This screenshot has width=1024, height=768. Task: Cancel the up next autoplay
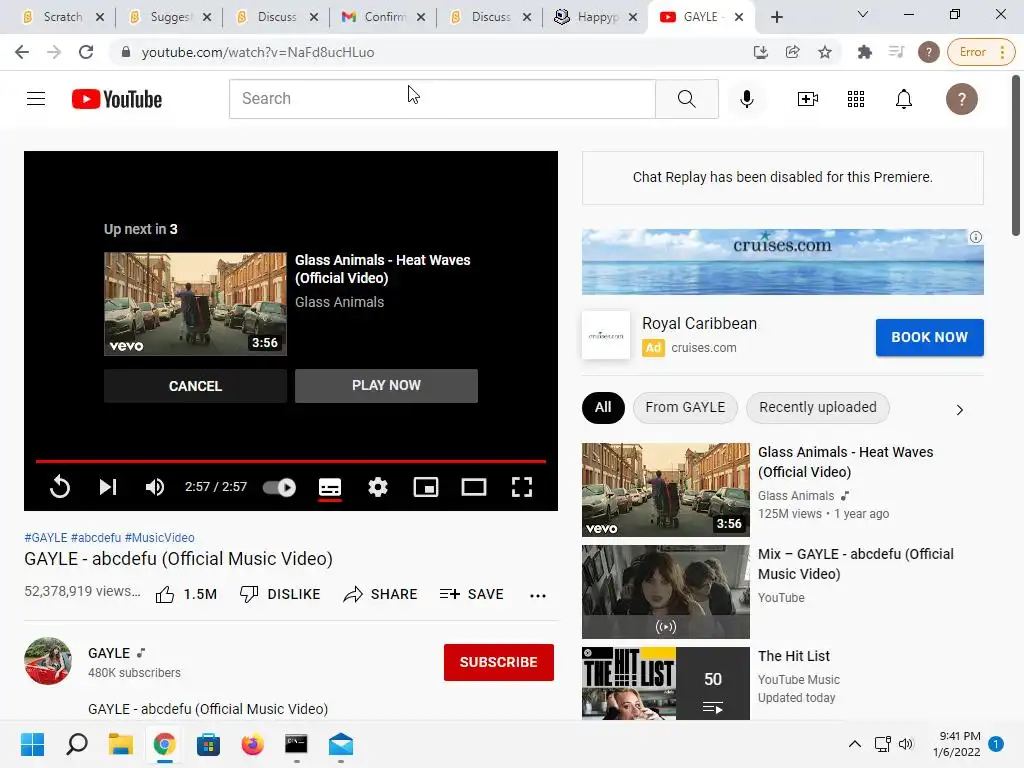(x=195, y=386)
